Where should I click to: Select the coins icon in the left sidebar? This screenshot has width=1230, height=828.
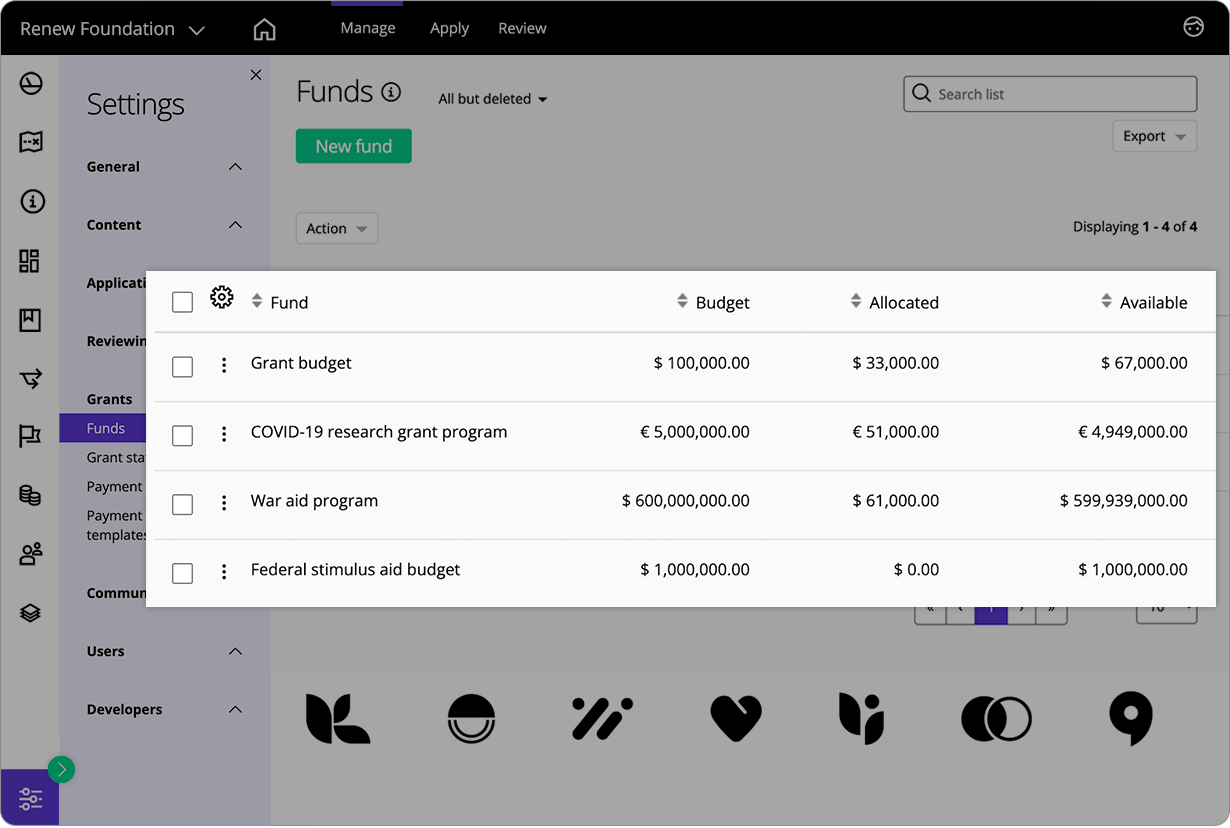31,496
